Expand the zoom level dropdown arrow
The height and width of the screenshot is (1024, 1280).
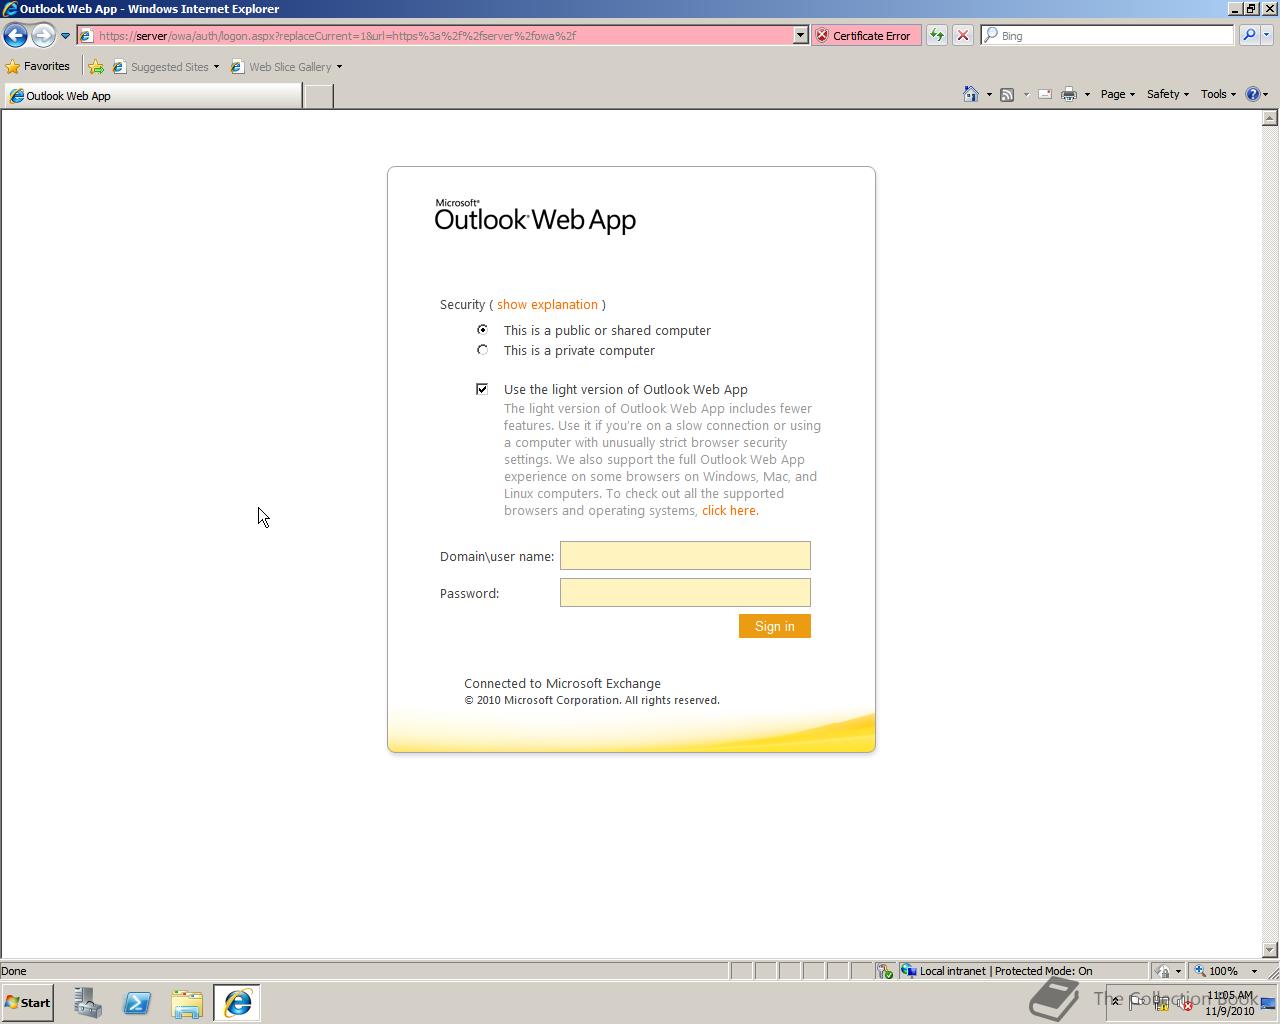pyautogui.click(x=1254, y=971)
